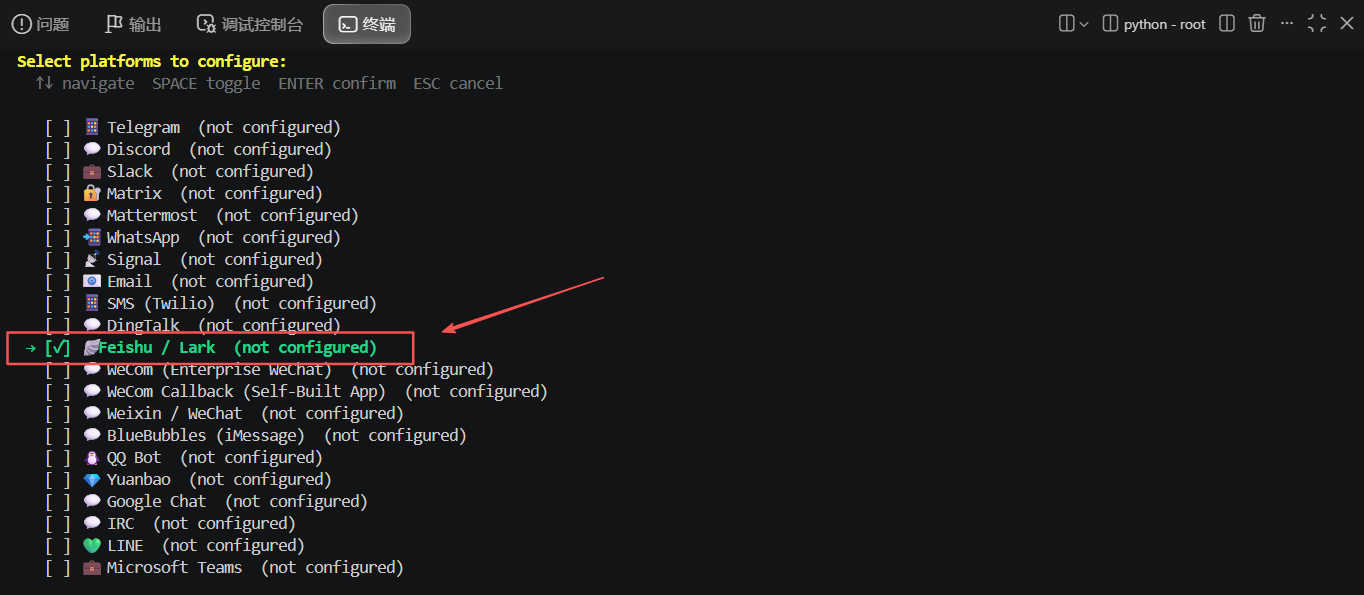Click the Google Chat entry label

(156, 501)
